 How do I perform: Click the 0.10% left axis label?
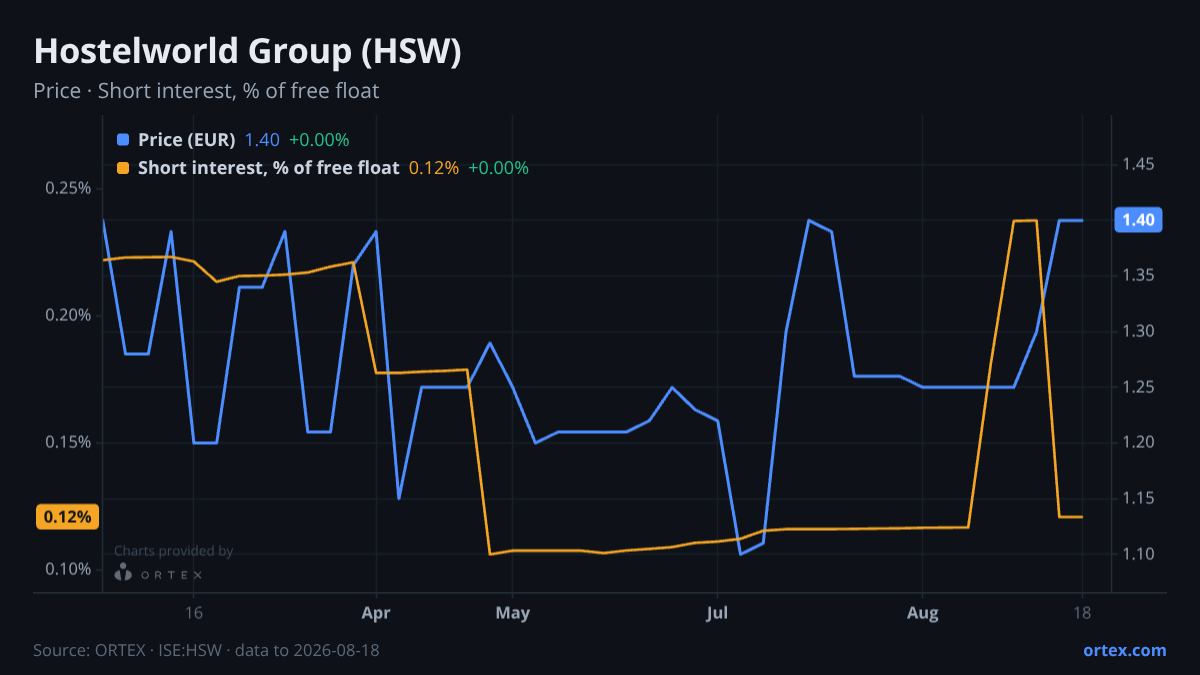tap(68, 569)
